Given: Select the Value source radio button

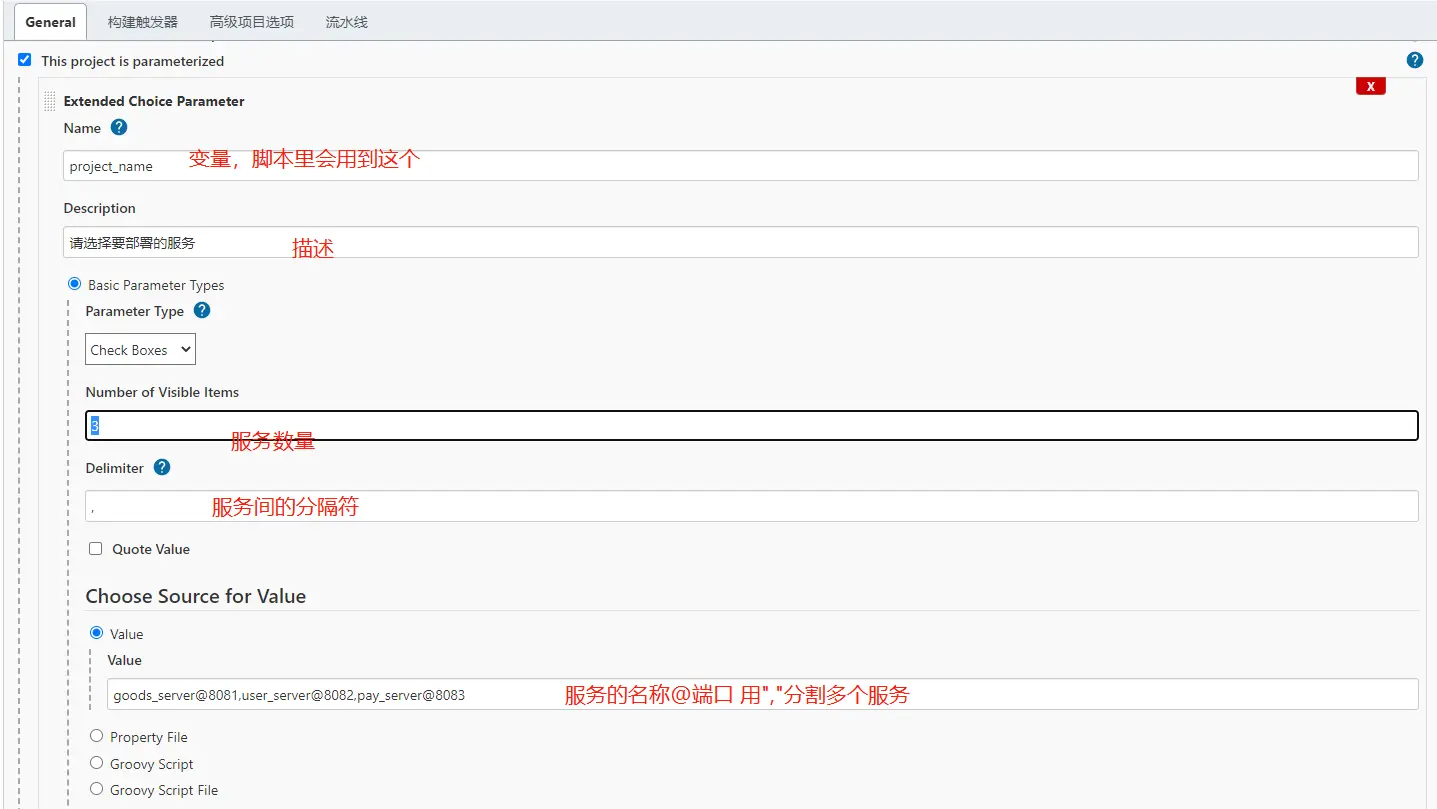Looking at the screenshot, I should tap(97, 634).
